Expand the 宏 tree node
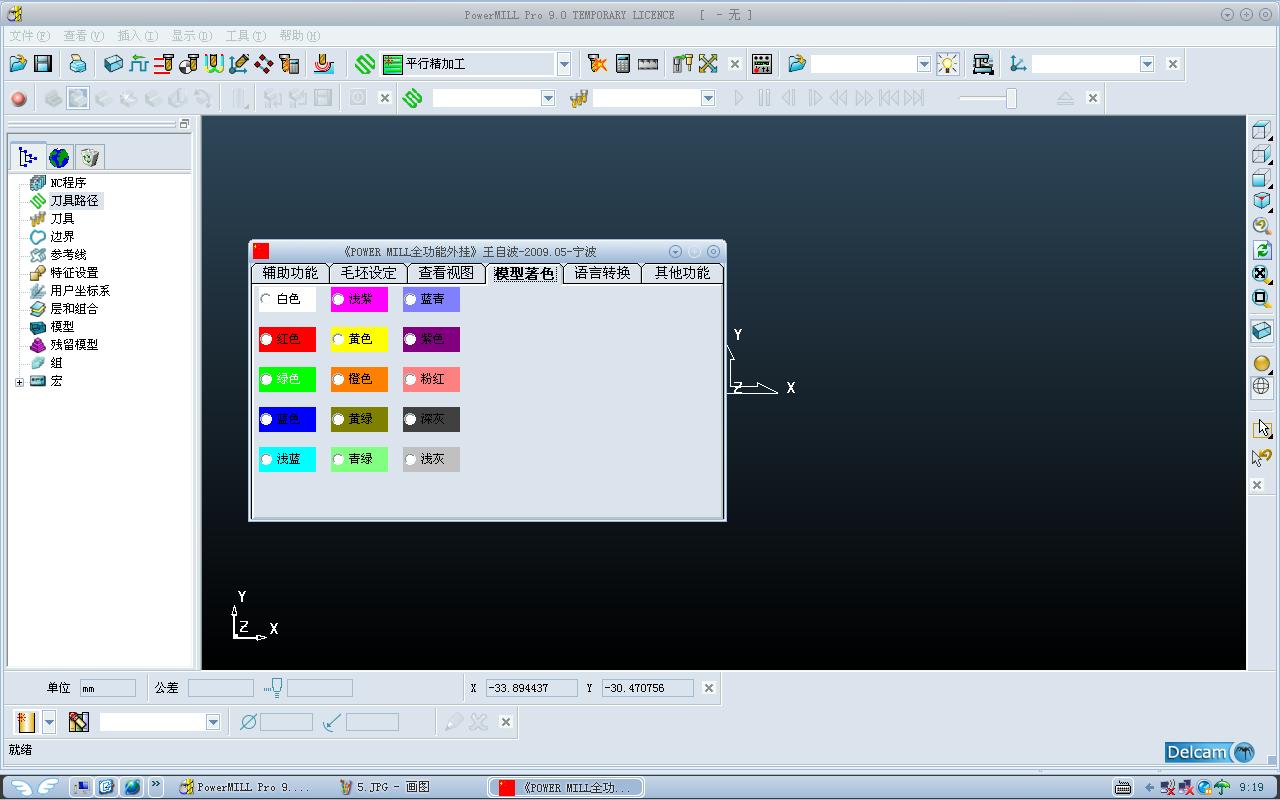Viewport: 1280px width, 800px height. click(x=19, y=381)
